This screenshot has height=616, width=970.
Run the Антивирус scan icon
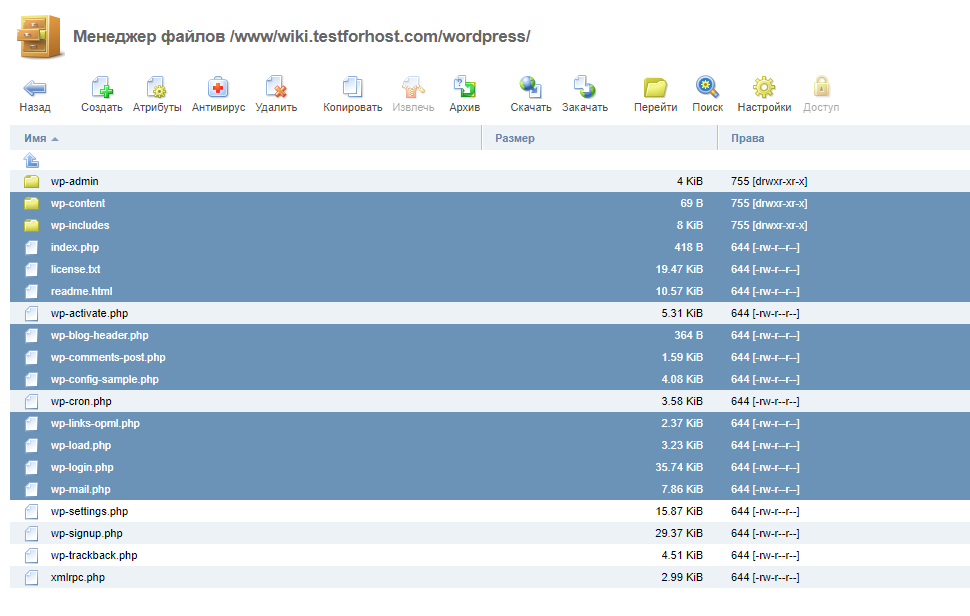[x=218, y=88]
